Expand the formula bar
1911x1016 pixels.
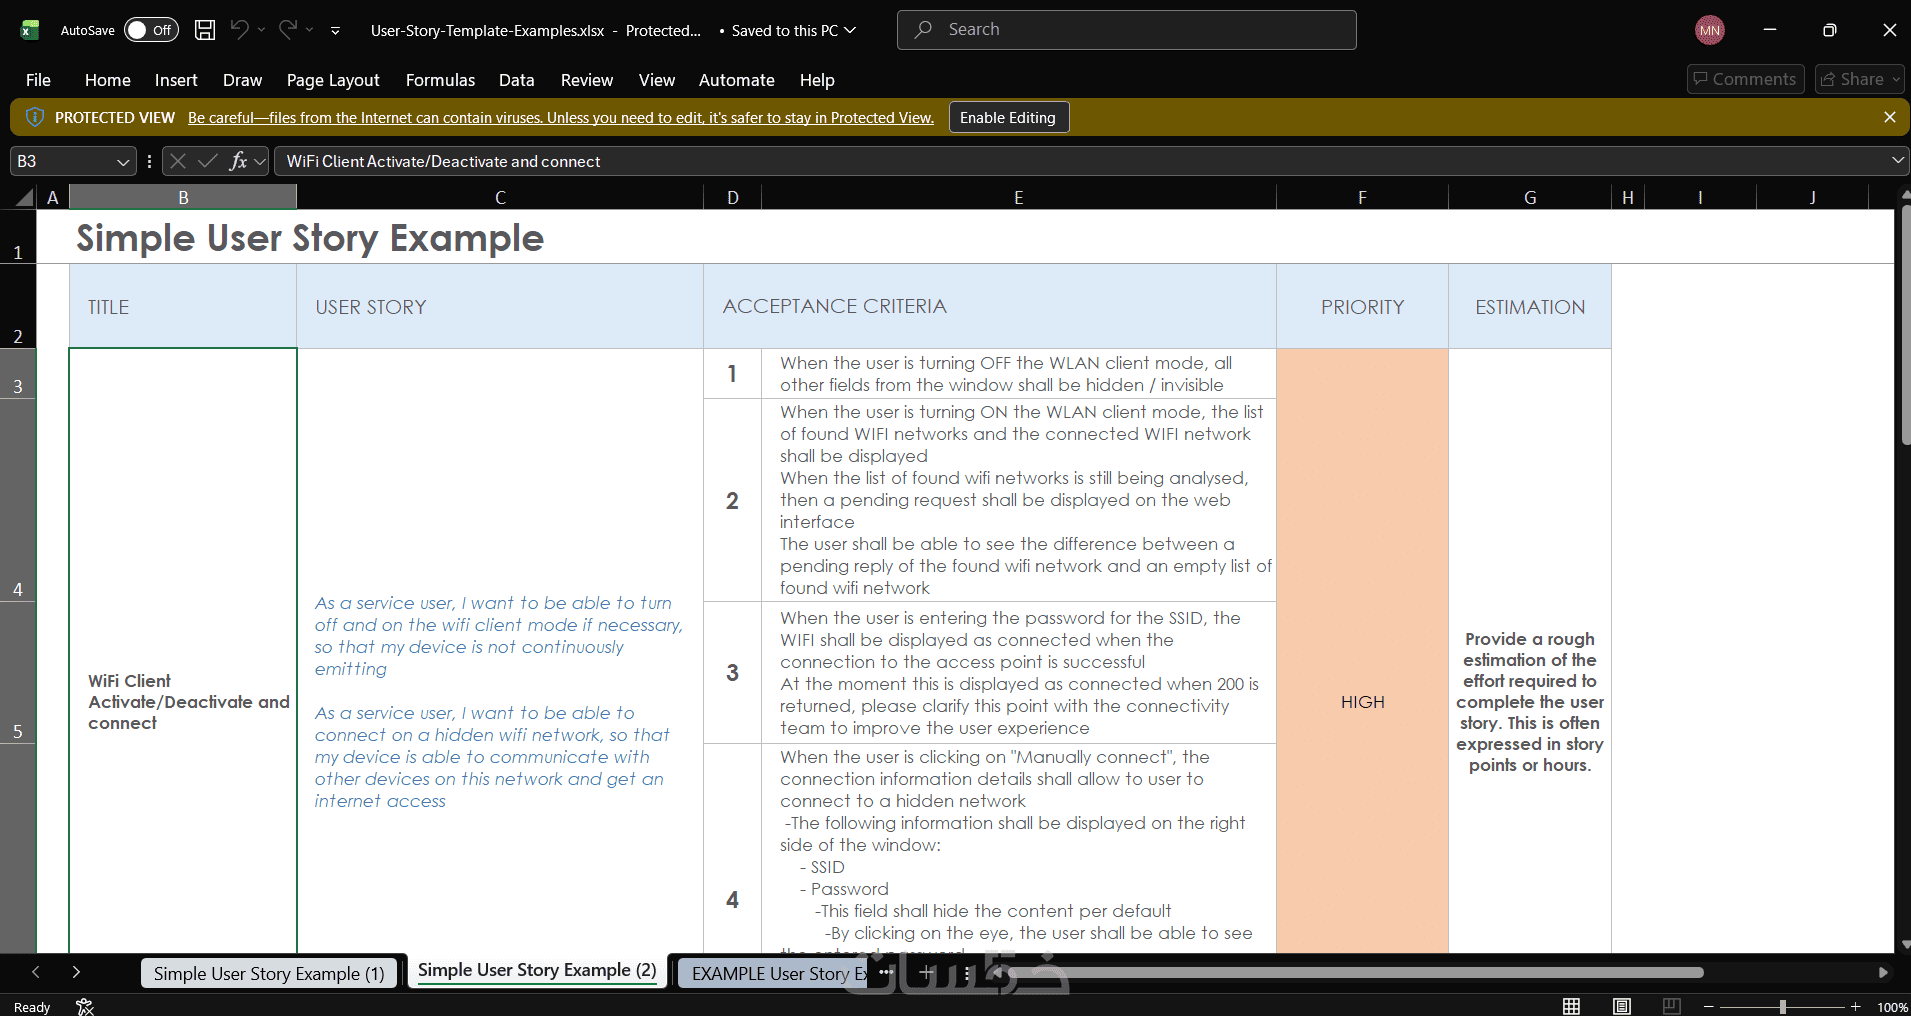(1897, 160)
